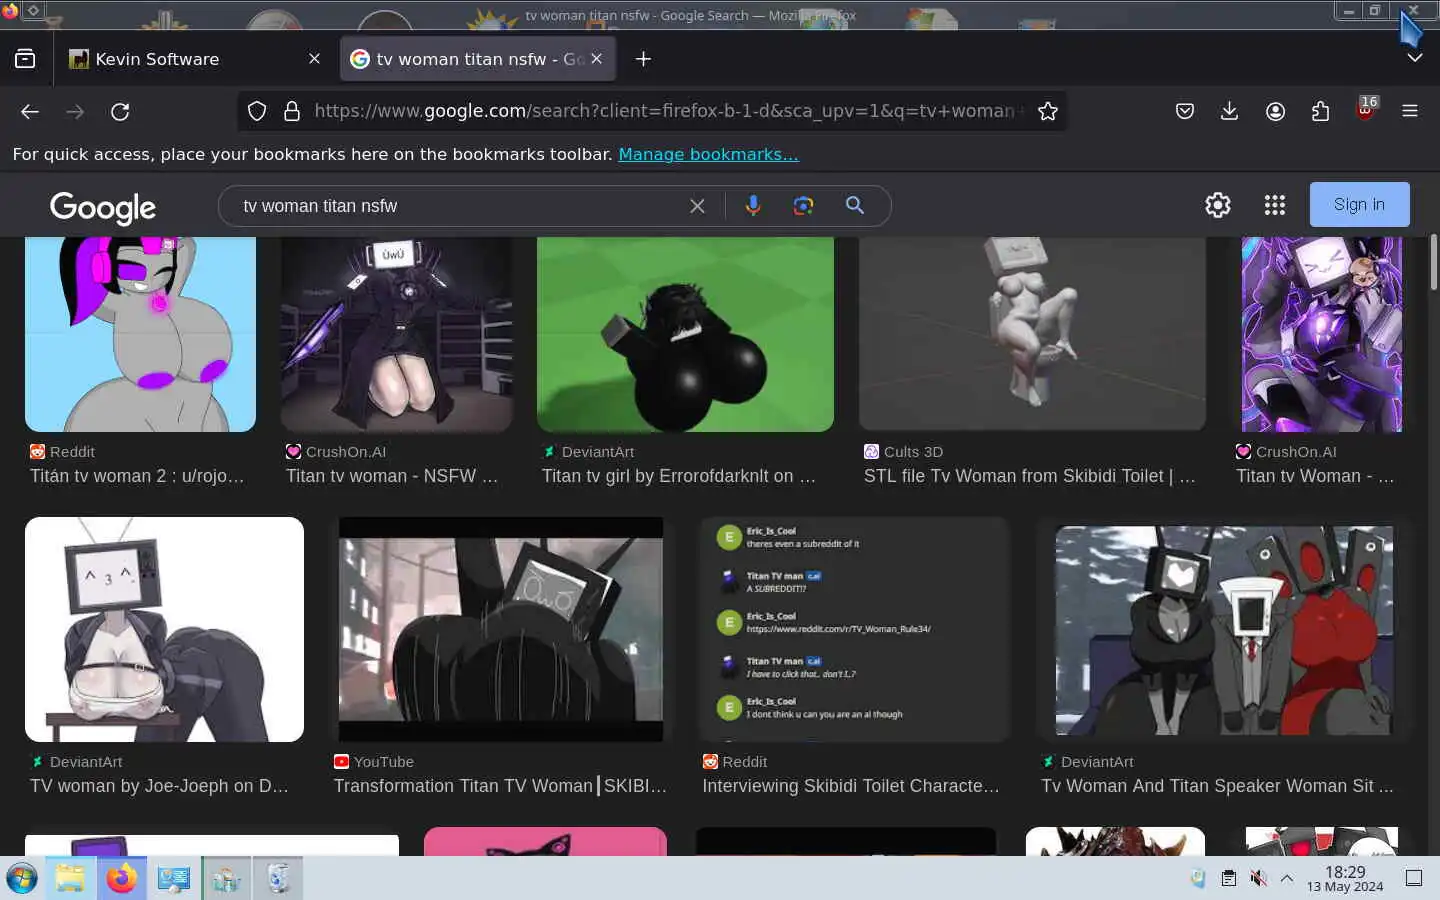Open Reddit chat screenshot thumbnail
The image size is (1440, 900).
pos(854,629)
